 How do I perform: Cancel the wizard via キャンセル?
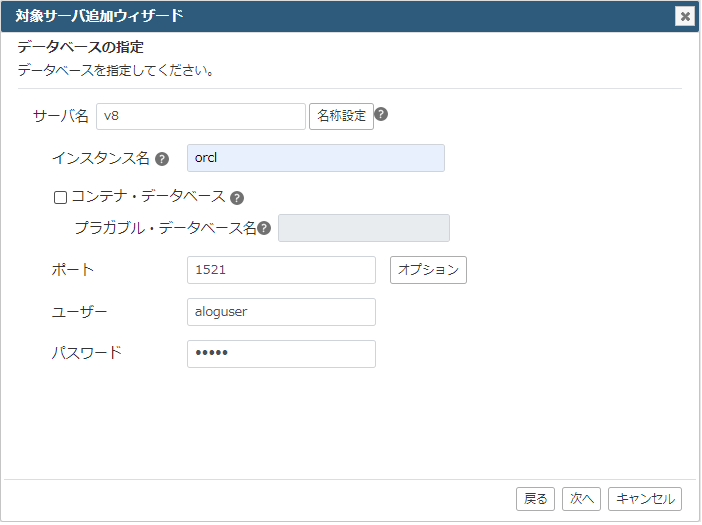click(645, 499)
